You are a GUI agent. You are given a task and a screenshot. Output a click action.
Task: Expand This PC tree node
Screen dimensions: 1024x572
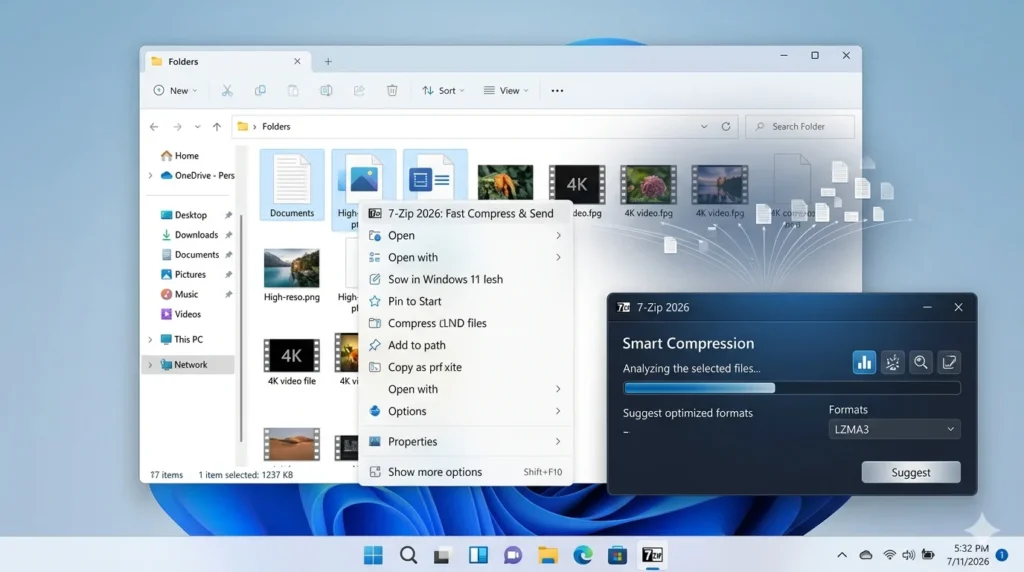tap(151, 340)
